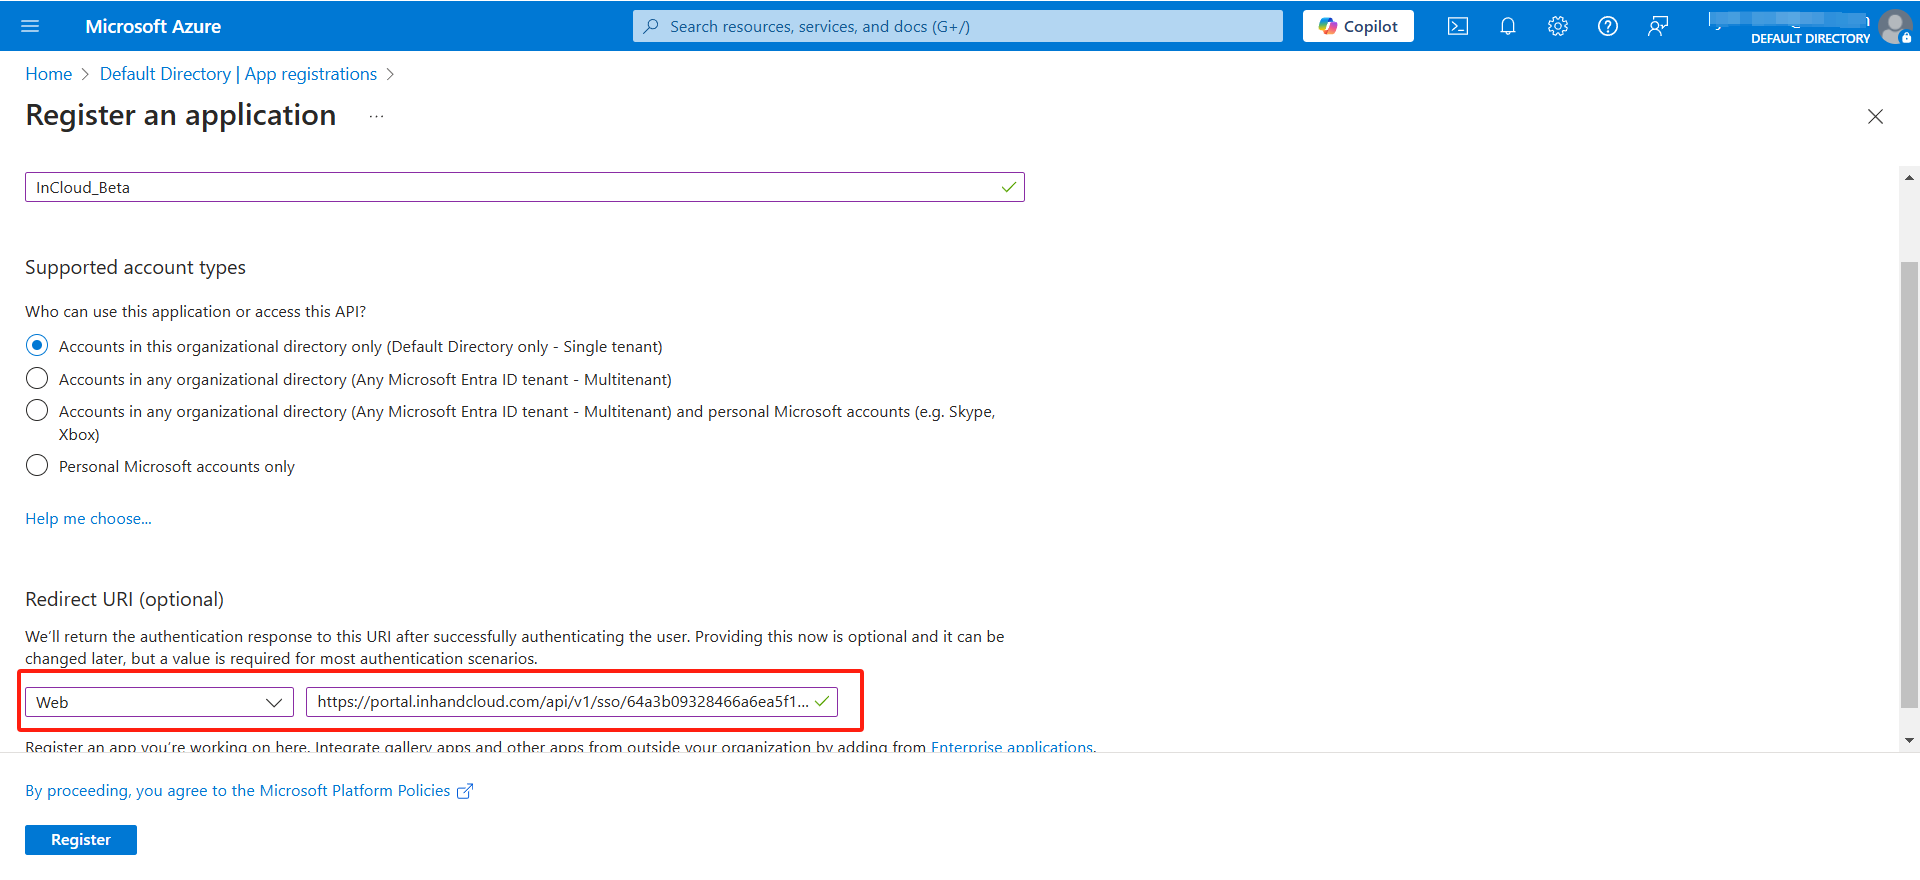Open the hamburger portal menu
Viewport: 1920px width, 880px height.
[30, 26]
